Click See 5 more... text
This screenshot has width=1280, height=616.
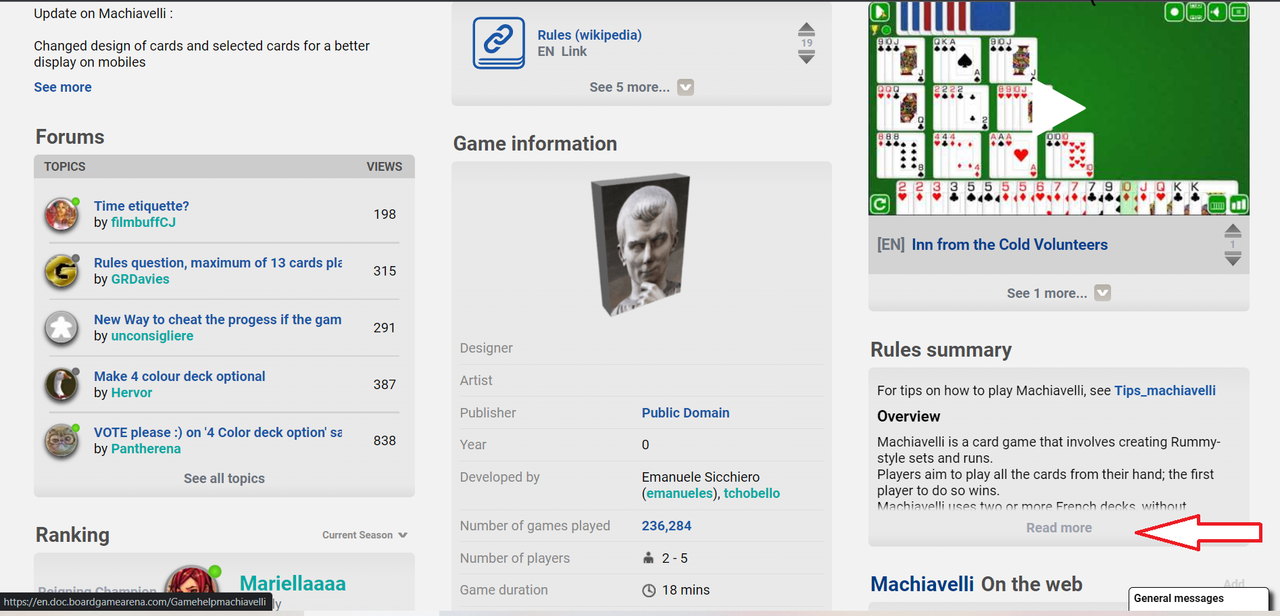pos(630,87)
